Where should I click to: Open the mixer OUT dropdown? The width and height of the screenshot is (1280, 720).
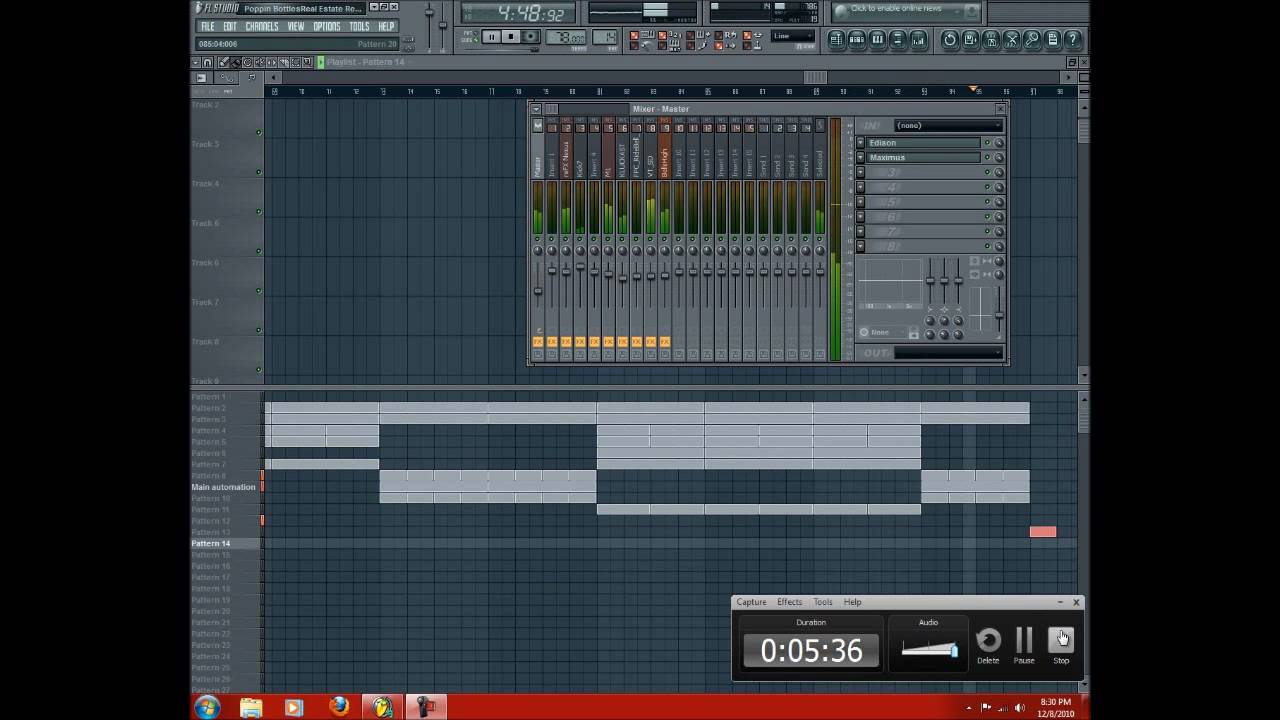(947, 352)
